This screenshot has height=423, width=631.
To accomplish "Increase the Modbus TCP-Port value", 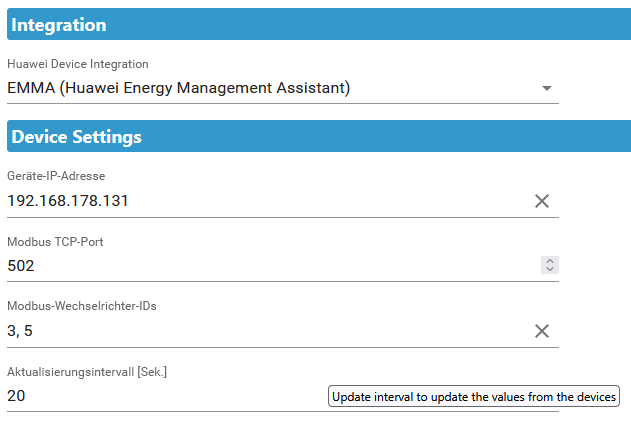I will pyautogui.click(x=549, y=261).
